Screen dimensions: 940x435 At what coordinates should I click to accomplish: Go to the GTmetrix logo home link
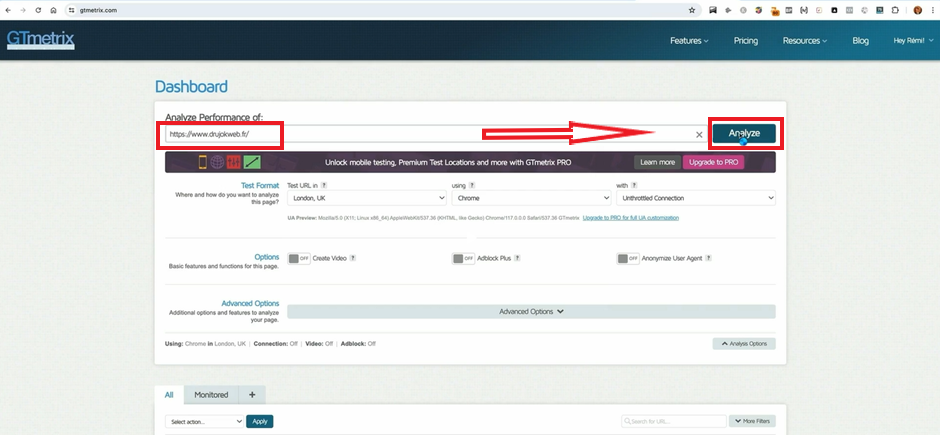click(41, 40)
